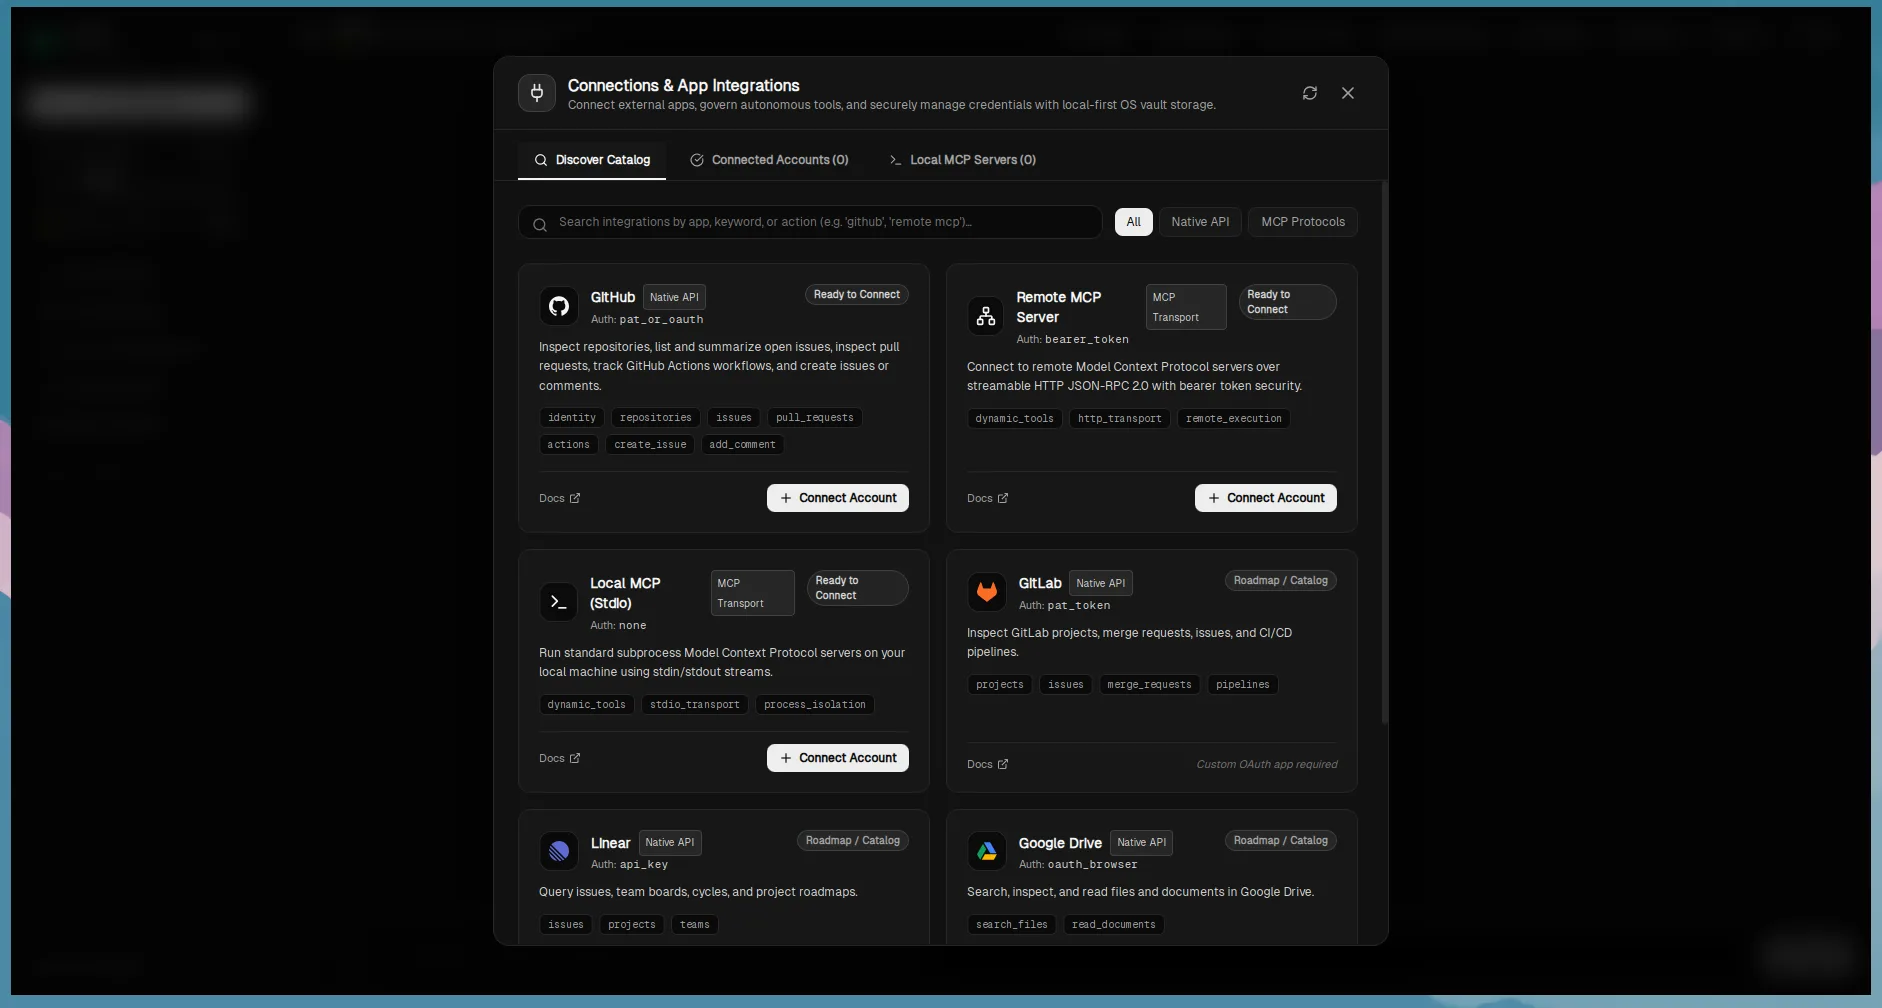
Task: Filter by Native API
Action: [x=1200, y=222]
